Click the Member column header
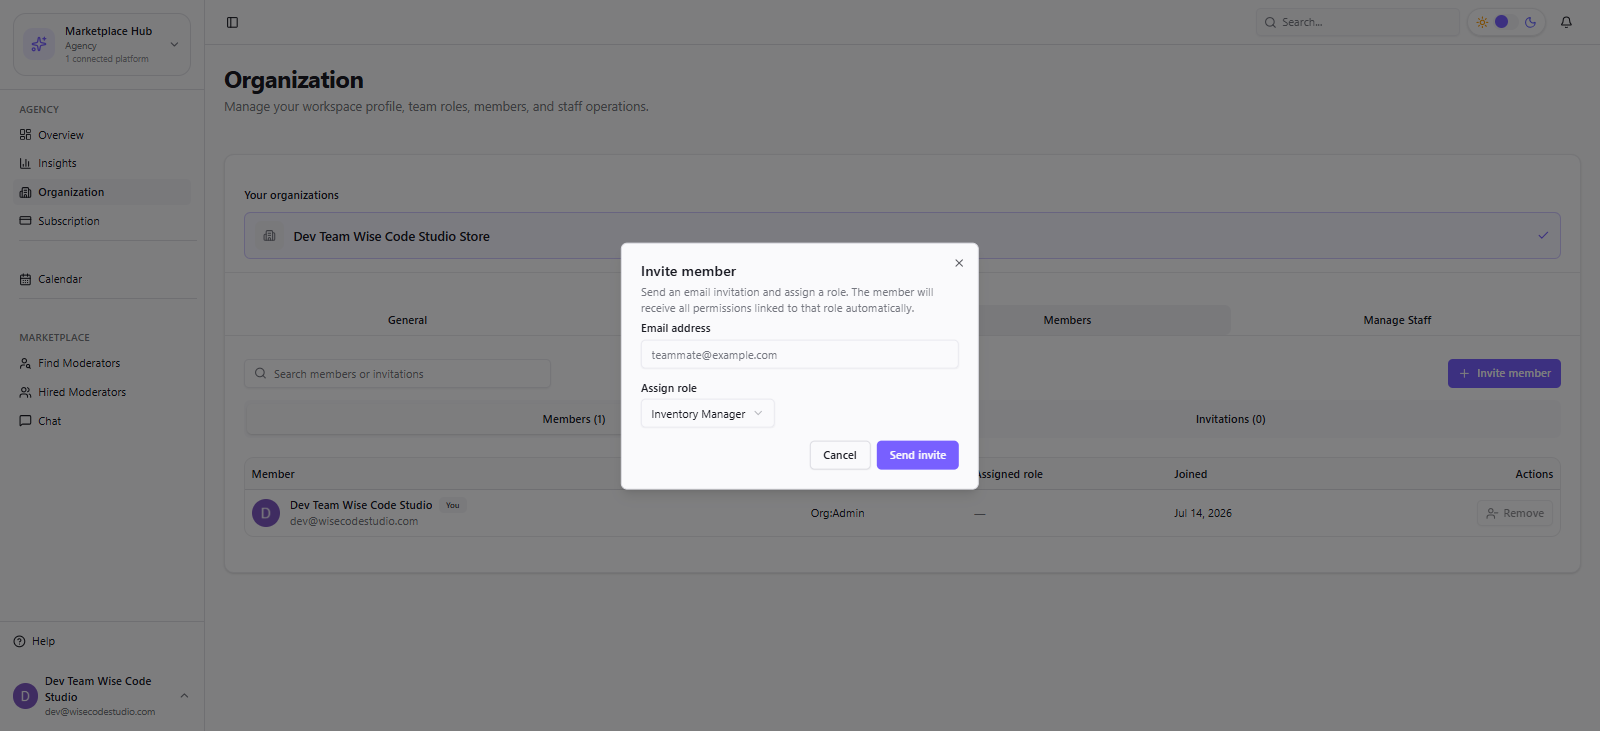 [273, 474]
